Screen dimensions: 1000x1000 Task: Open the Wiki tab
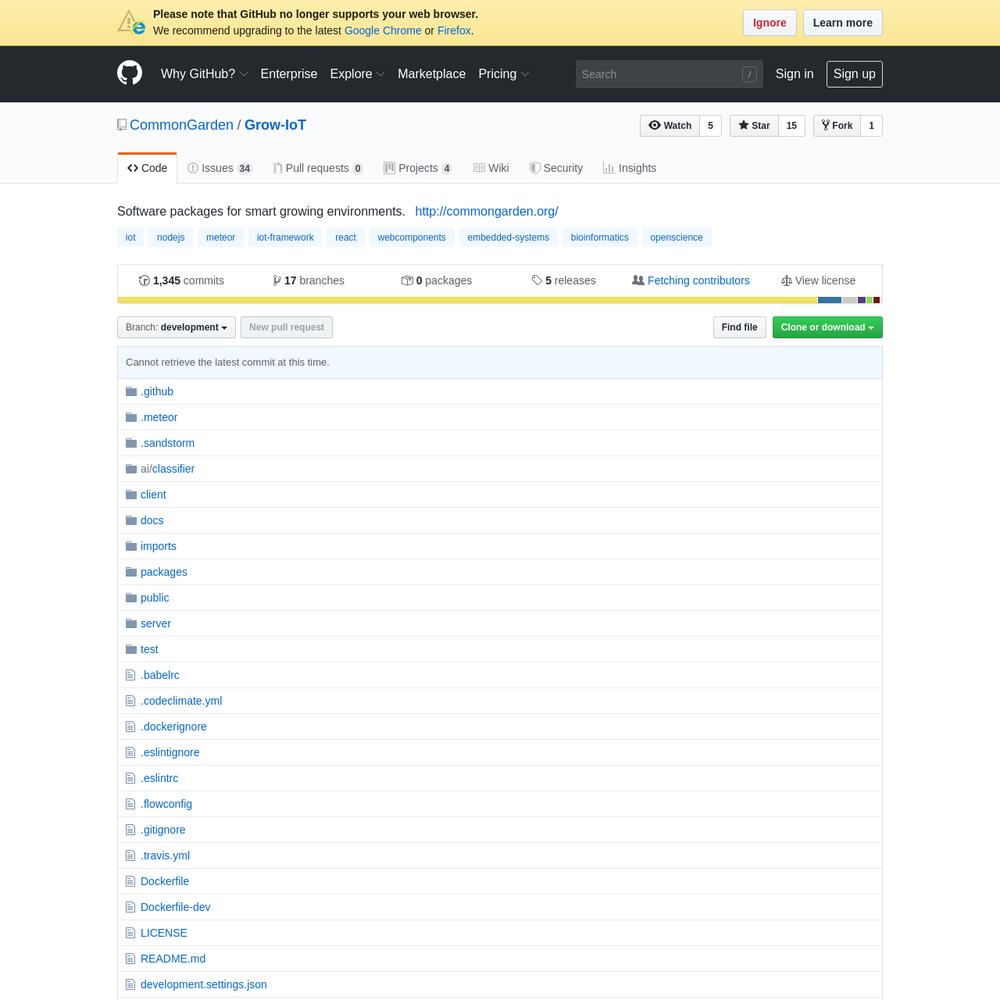[x=490, y=168]
